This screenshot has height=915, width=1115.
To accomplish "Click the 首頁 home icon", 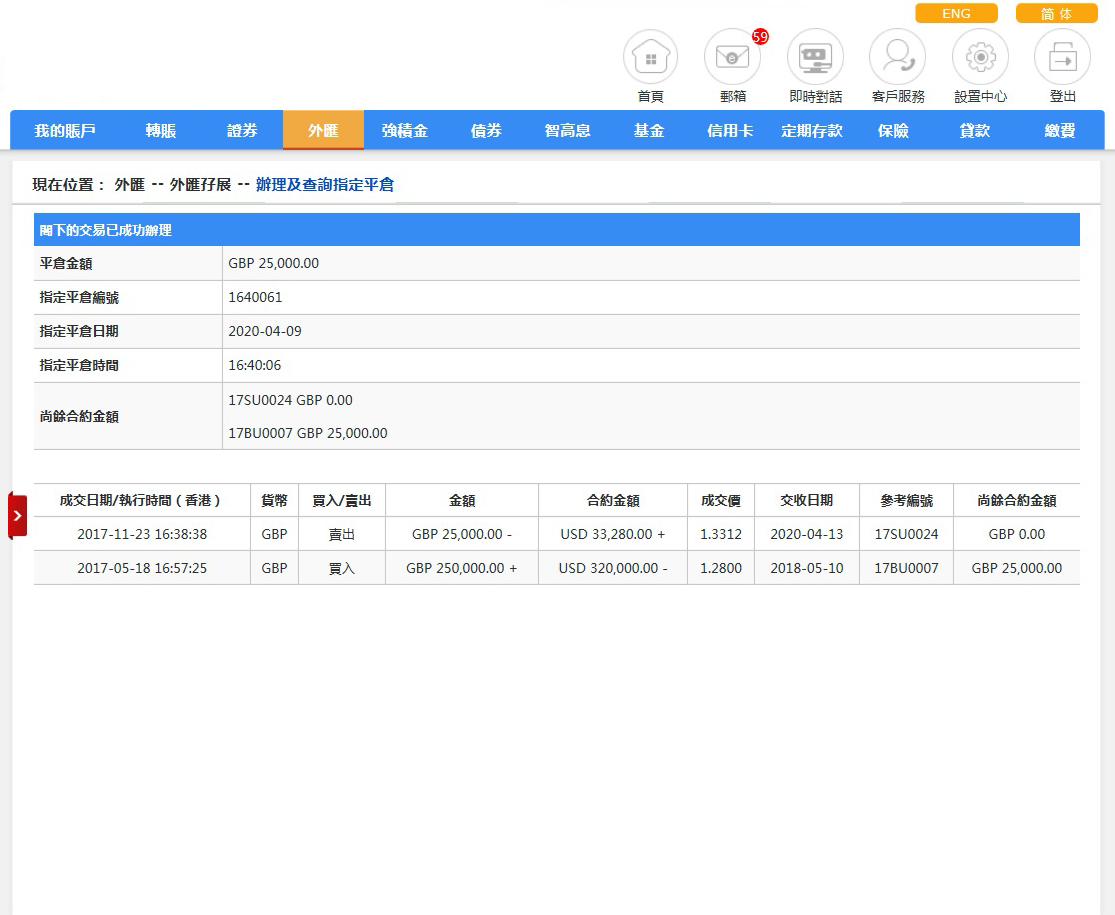I will click(x=650, y=58).
